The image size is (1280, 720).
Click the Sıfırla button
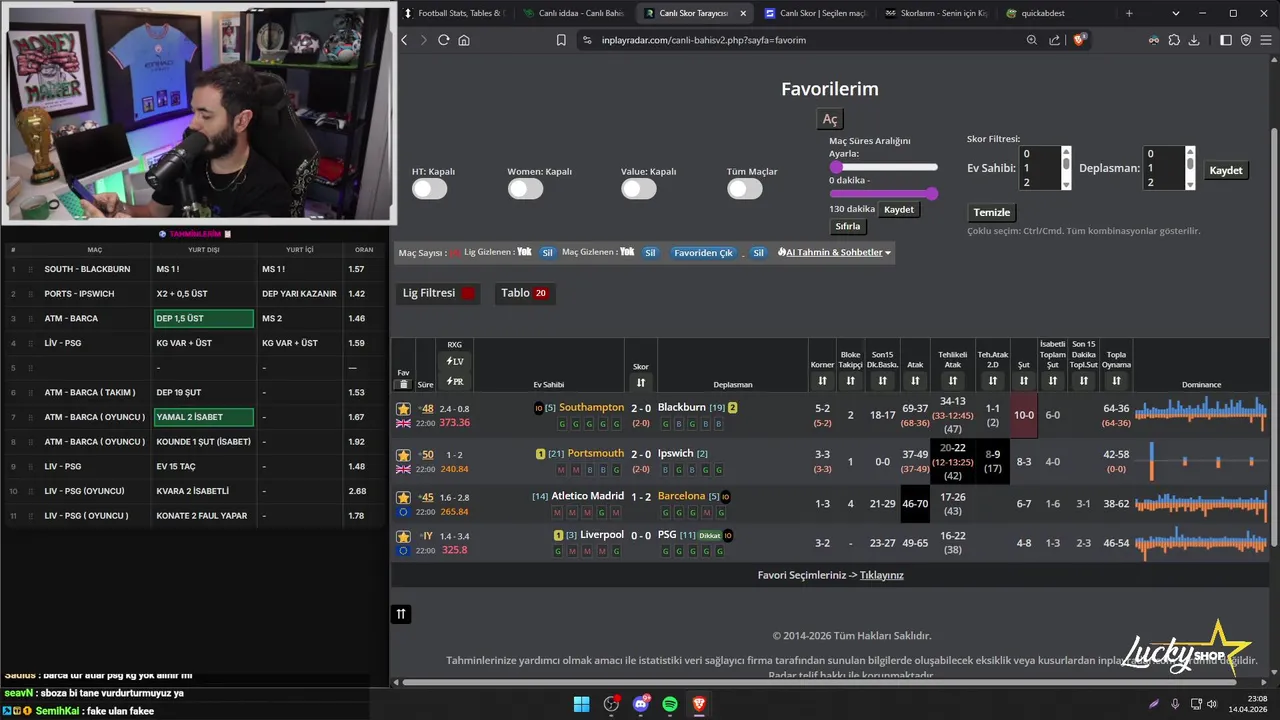tap(848, 226)
